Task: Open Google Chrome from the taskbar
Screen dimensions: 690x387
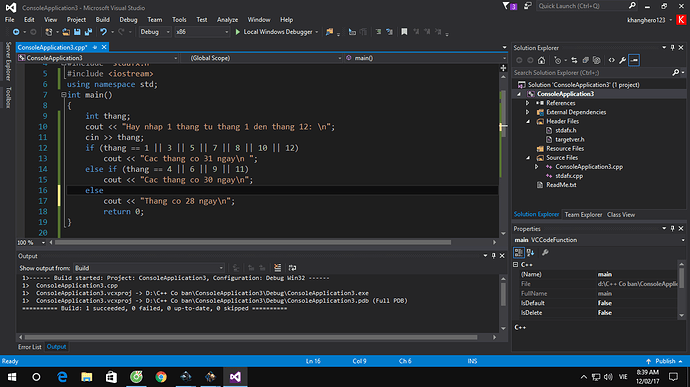Action: [x=161, y=377]
